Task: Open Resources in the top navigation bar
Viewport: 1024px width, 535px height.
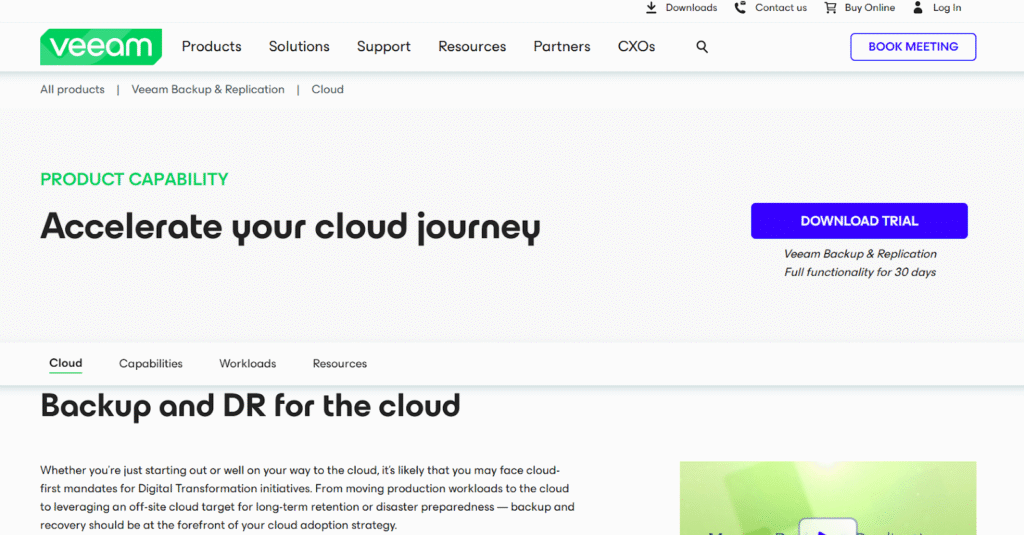Action: point(472,47)
